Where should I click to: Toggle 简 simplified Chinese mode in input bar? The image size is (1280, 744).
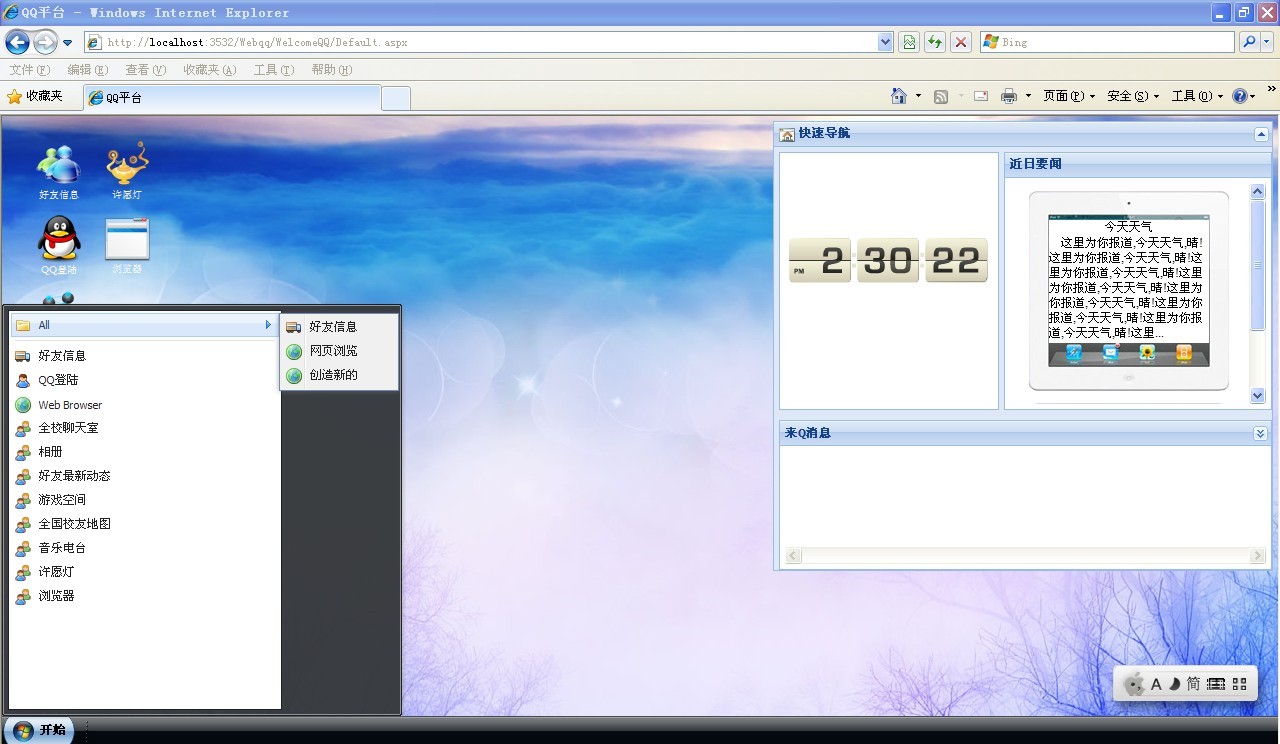coord(1194,684)
